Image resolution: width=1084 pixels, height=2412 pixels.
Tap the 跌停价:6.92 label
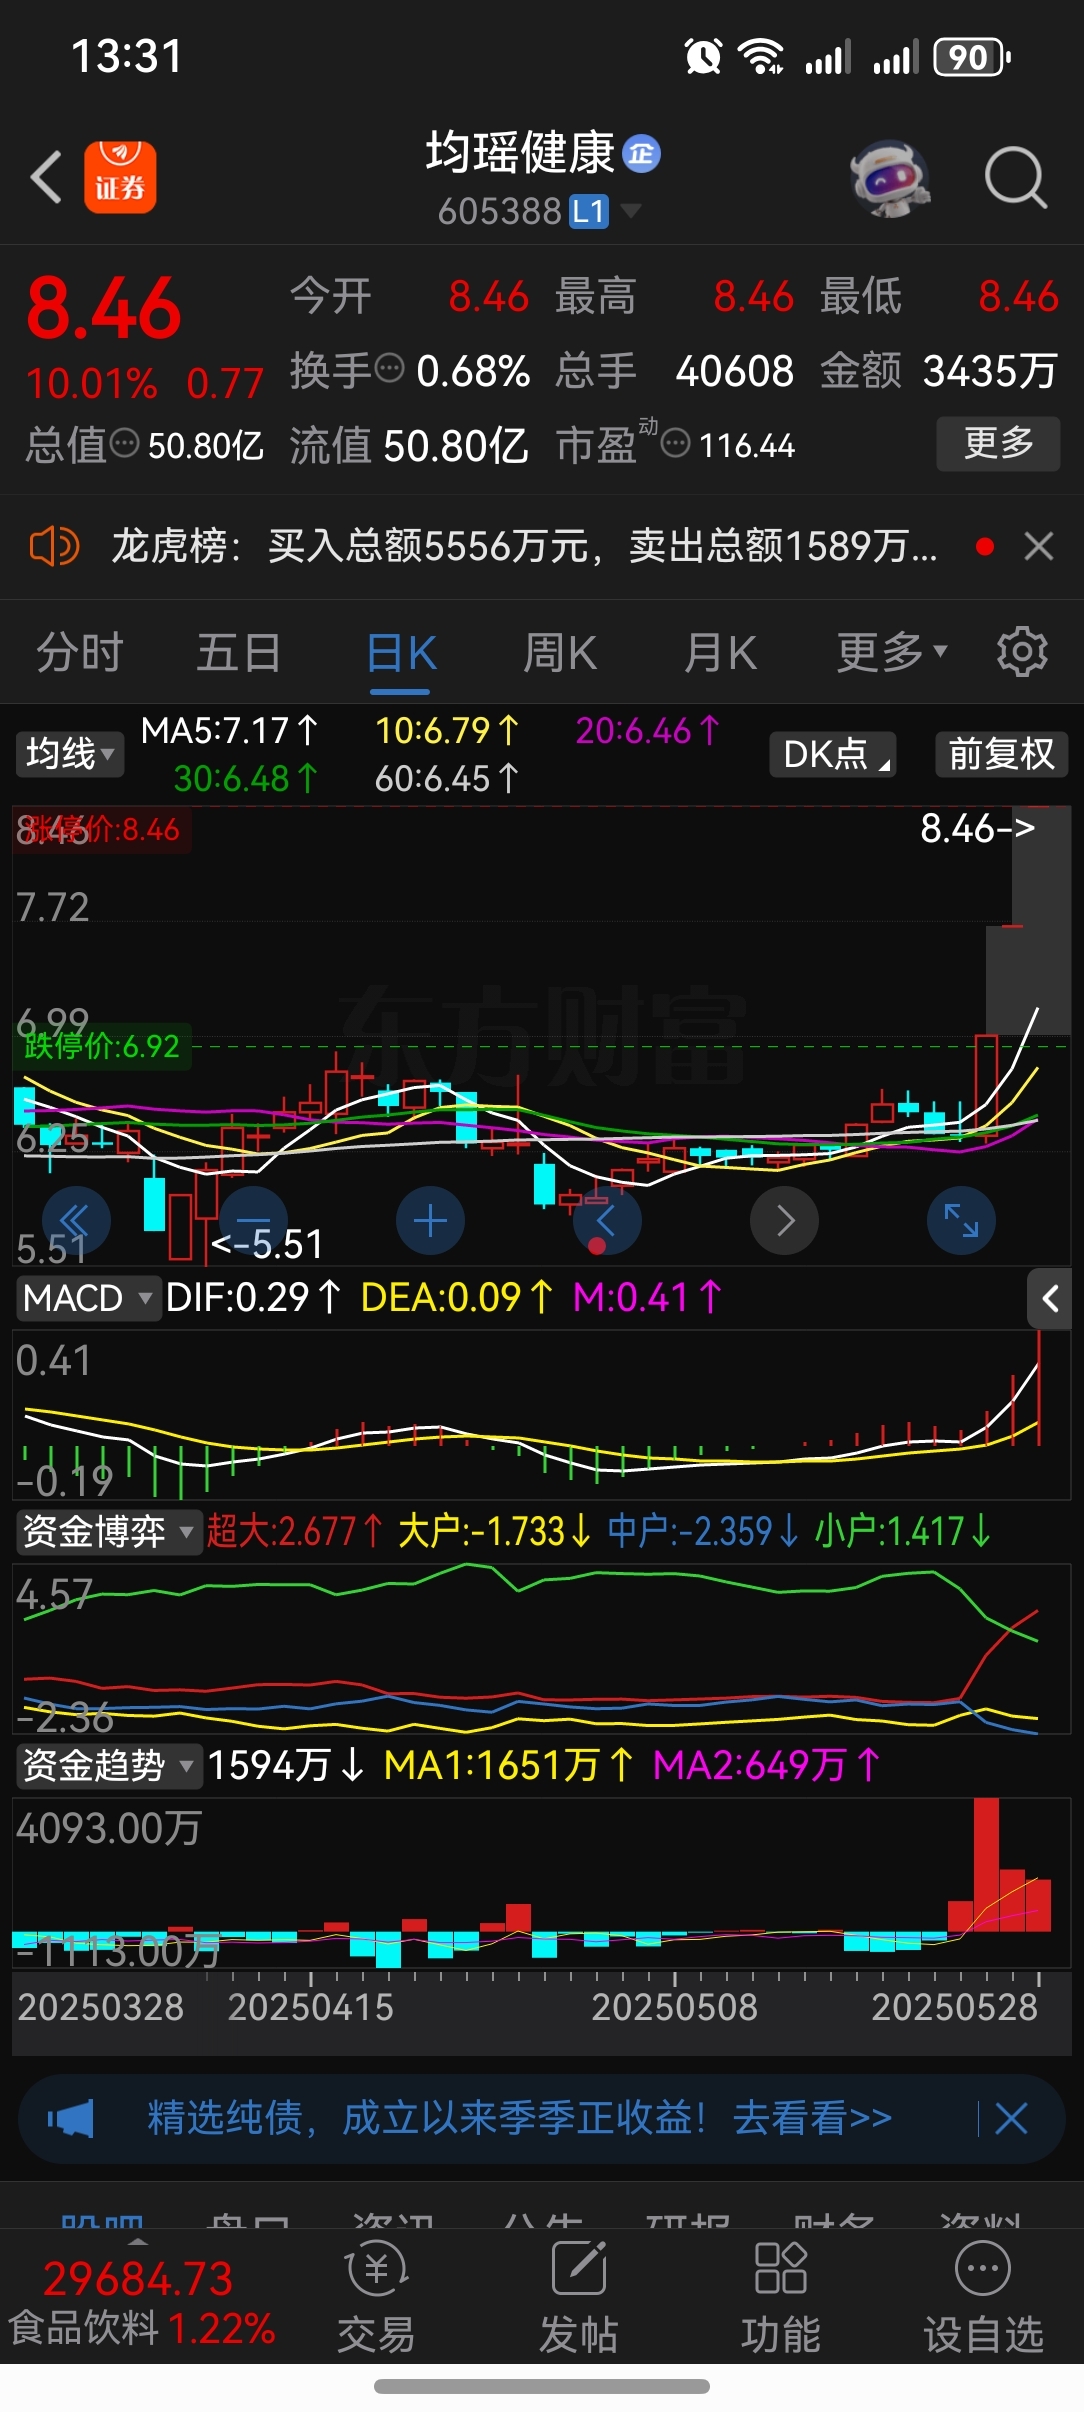coord(103,1046)
